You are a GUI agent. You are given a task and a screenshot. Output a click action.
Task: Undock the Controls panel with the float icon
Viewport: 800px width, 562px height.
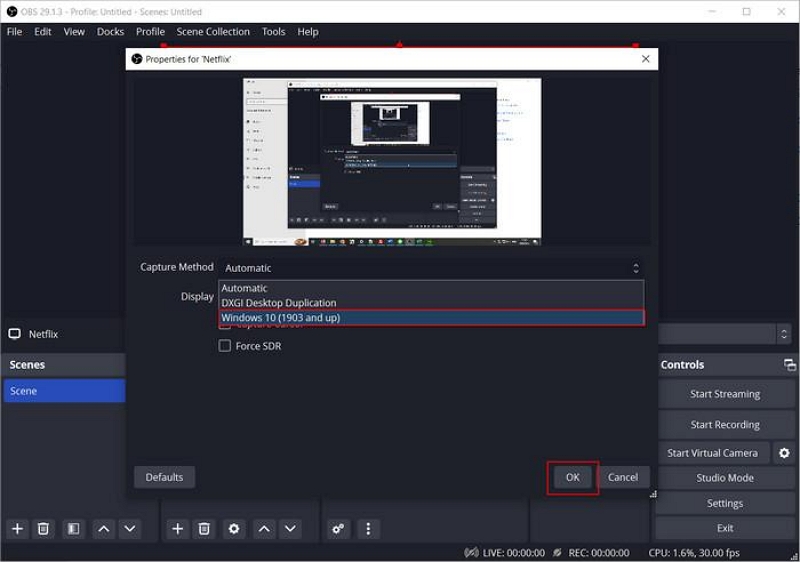click(789, 365)
